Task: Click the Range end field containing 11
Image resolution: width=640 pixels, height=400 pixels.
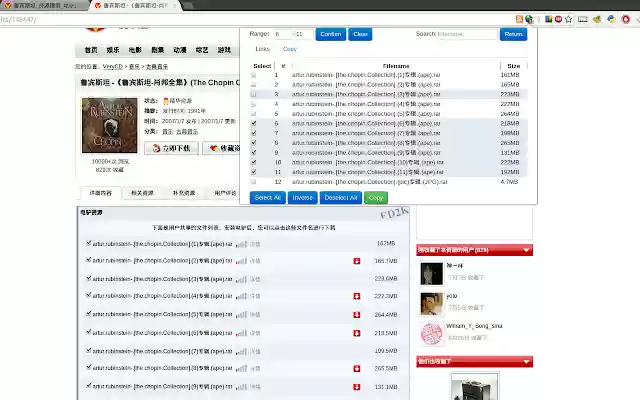Action: (304, 34)
